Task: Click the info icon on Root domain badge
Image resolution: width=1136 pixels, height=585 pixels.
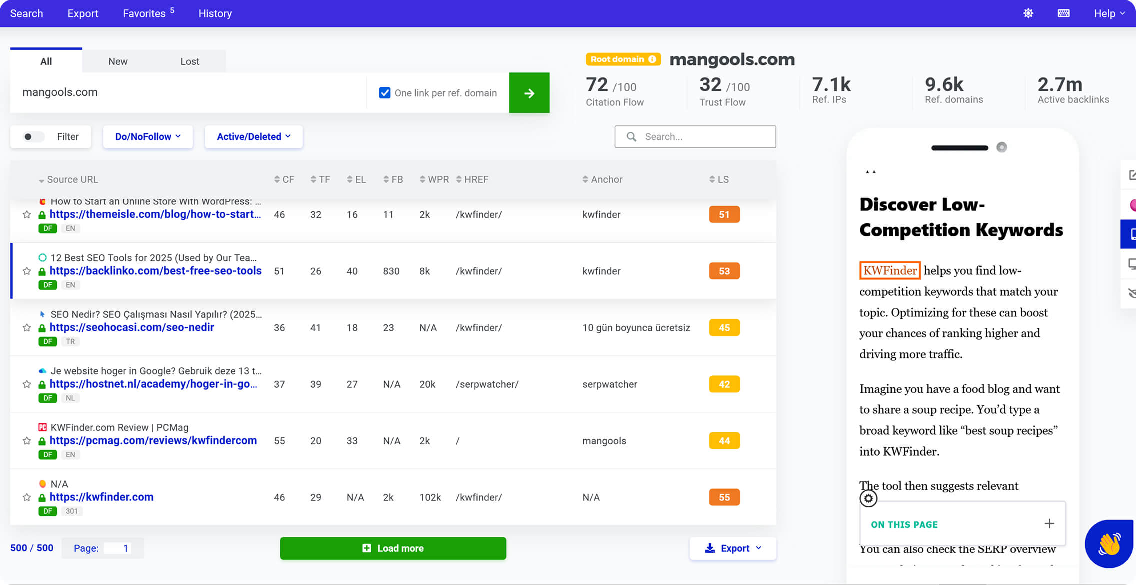Action: tap(652, 60)
